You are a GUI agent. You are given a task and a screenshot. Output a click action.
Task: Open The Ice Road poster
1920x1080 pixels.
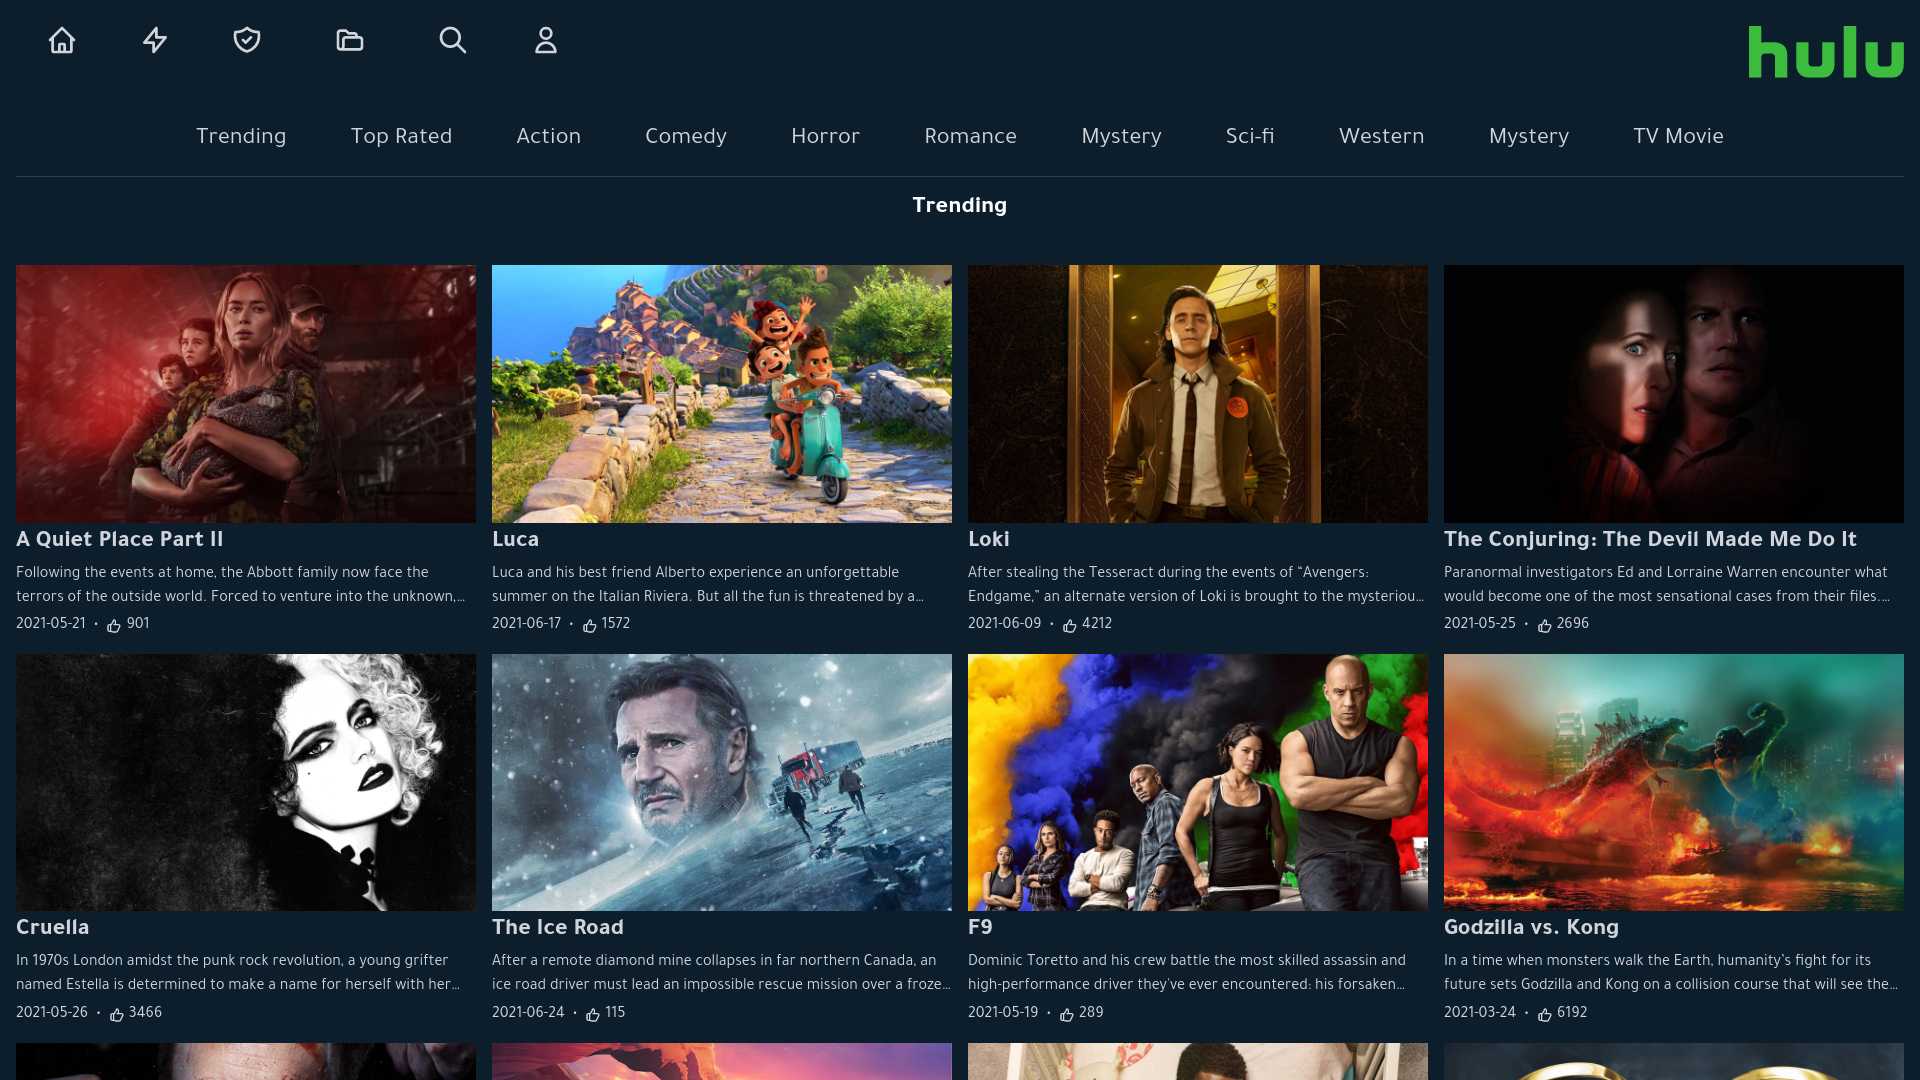click(722, 782)
